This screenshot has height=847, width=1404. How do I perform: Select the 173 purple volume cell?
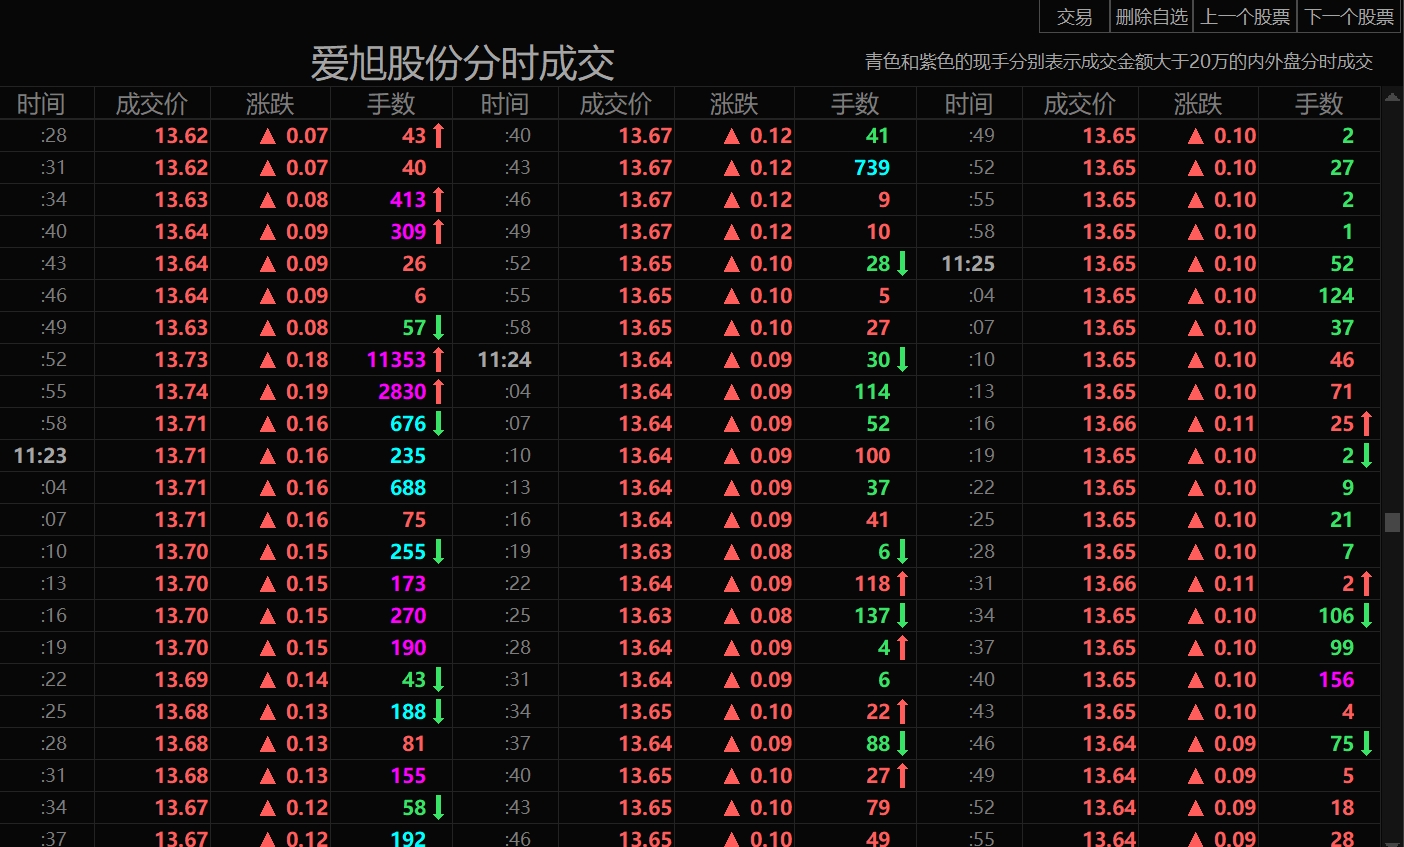pyautogui.click(x=408, y=584)
